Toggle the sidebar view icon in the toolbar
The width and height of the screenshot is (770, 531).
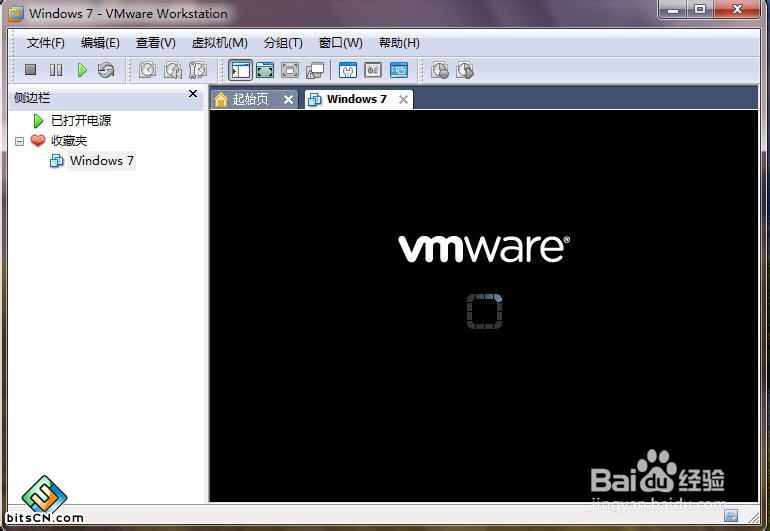click(240, 70)
